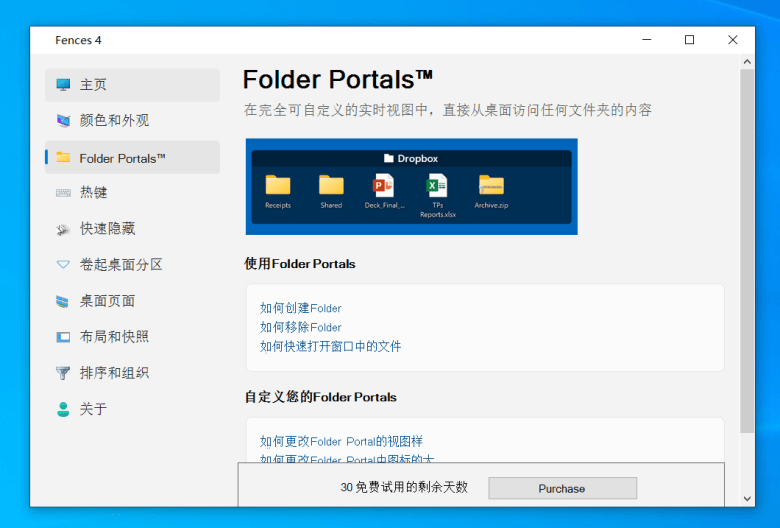This screenshot has width=780, height=528.
Task: Click the 使用Folder Portals section heading
Action: point(300,264)
